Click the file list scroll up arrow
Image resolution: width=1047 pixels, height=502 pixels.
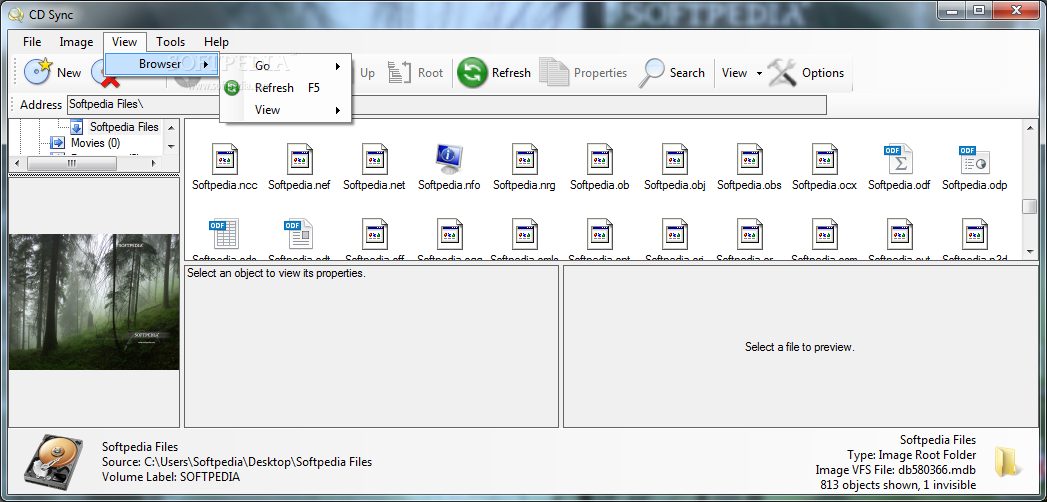coord(1029,128)
